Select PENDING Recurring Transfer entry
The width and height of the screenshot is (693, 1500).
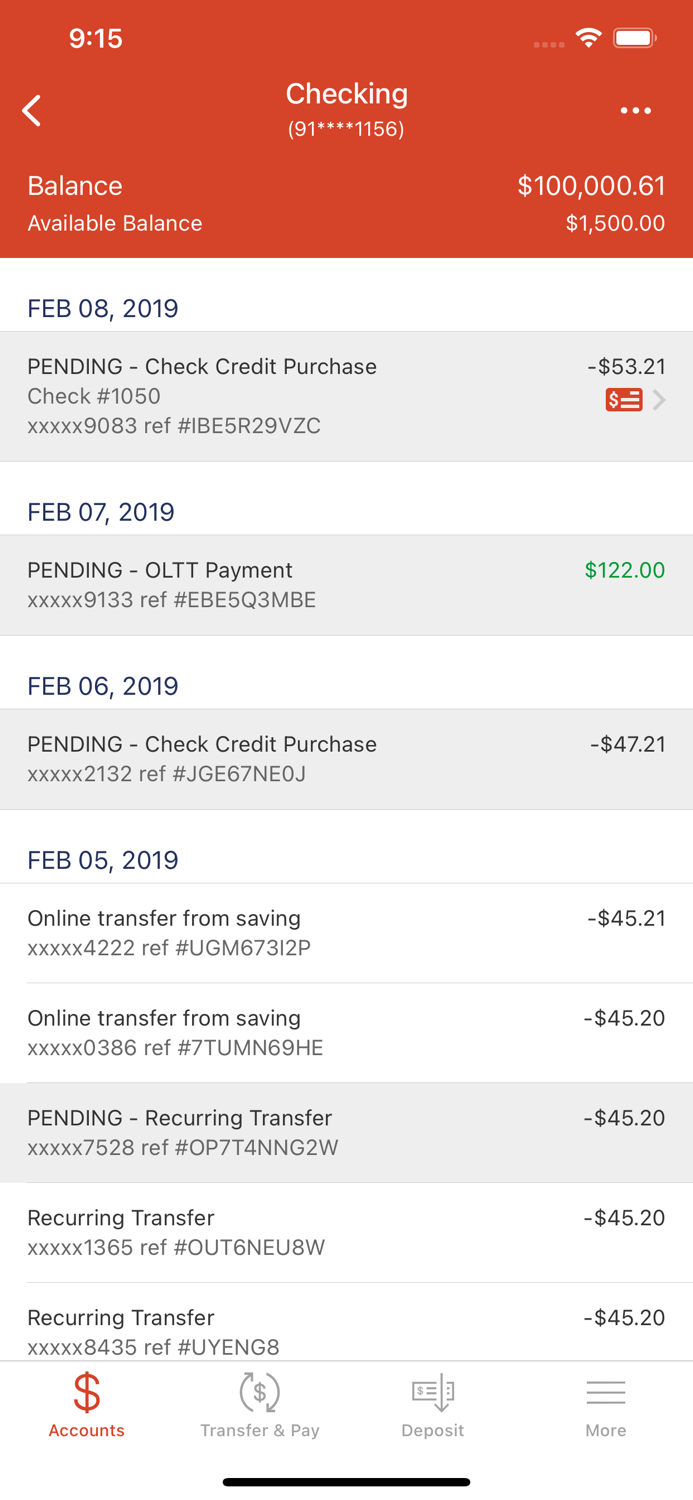(x=346, y=1133)
